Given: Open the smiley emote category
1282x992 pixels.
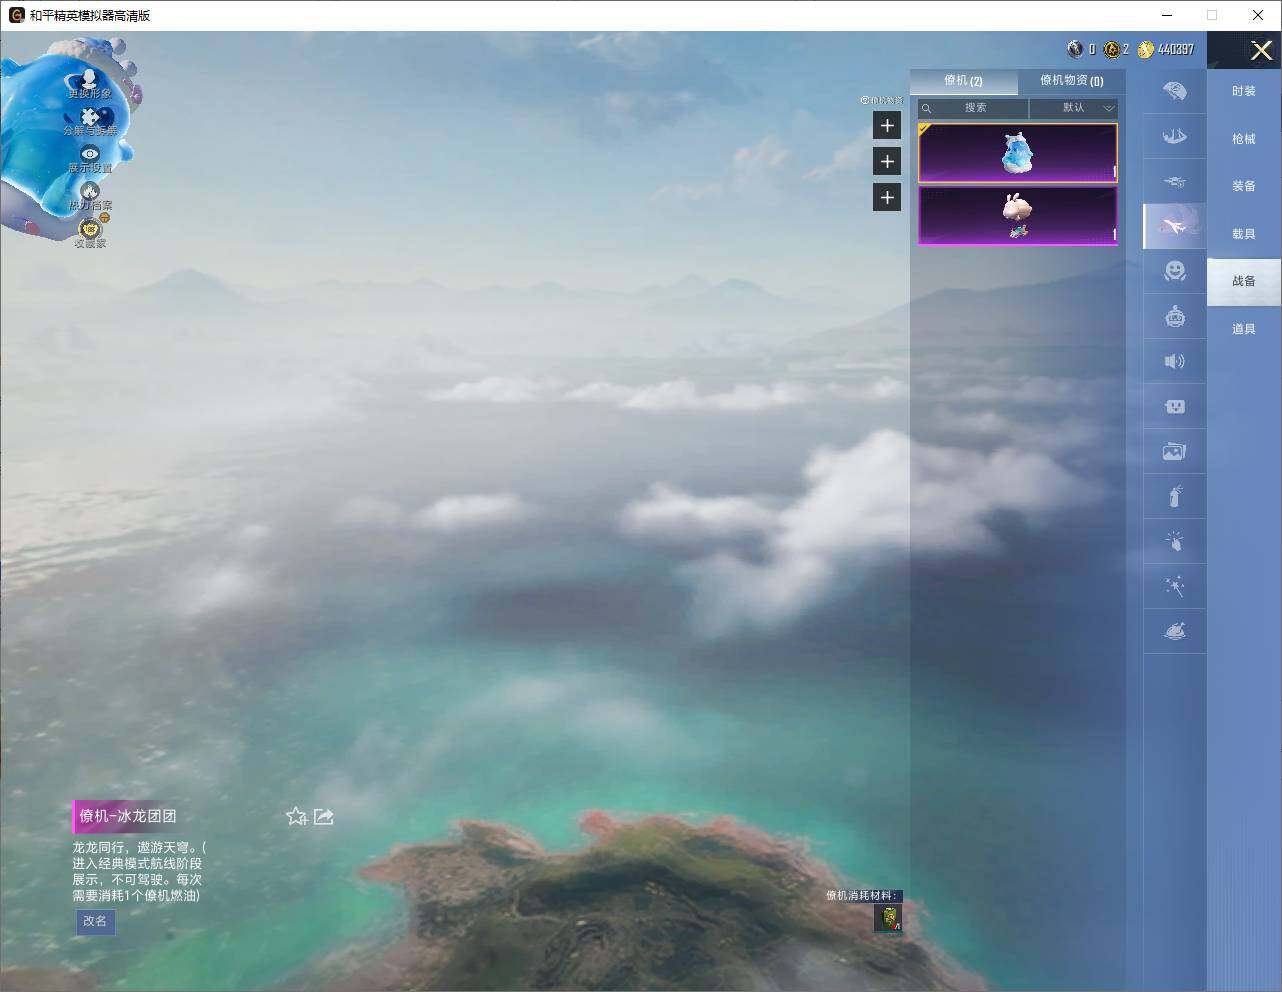Looking at the screenshot, I should point(1175,271).
